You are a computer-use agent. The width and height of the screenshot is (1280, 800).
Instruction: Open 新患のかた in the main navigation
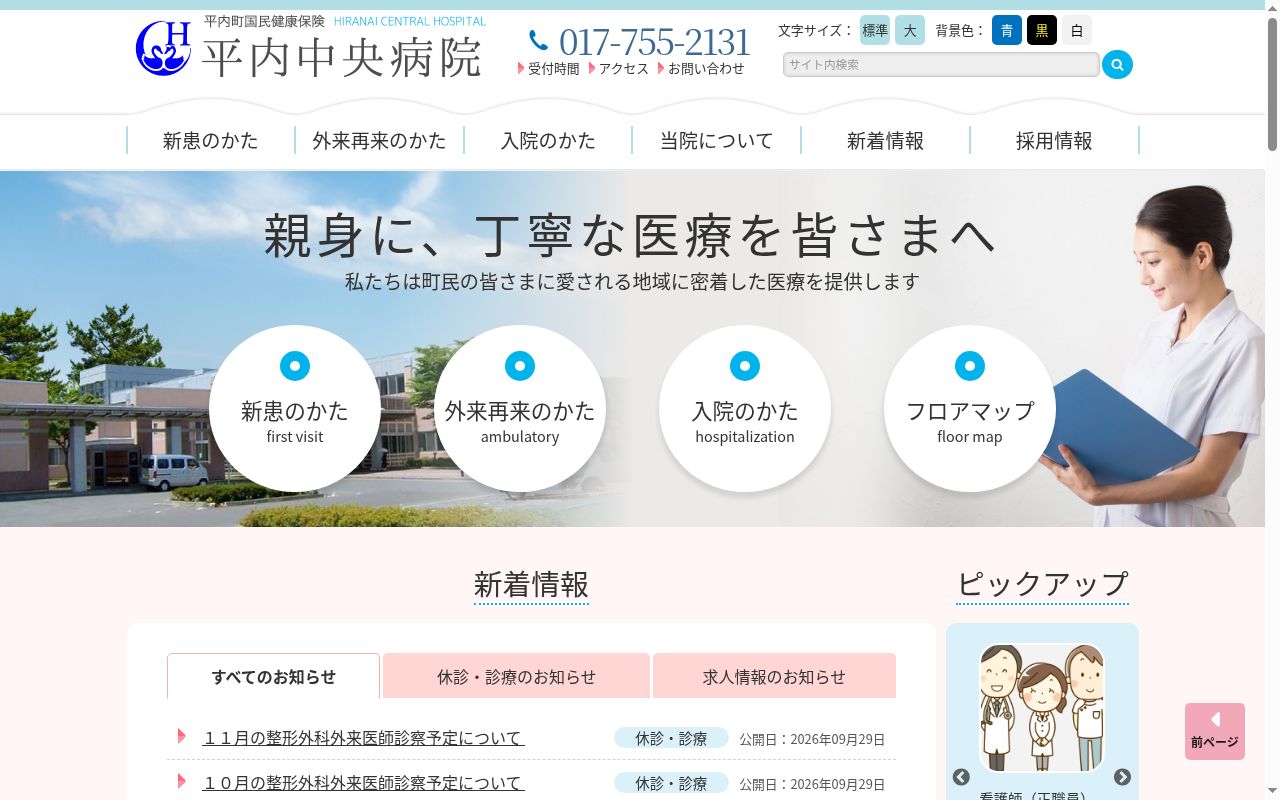211,141
